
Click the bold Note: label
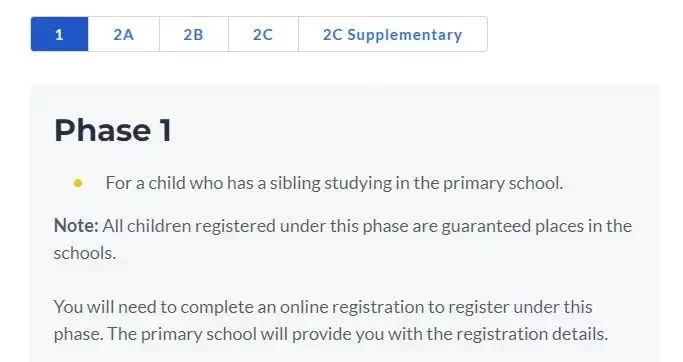pos(76,226)
